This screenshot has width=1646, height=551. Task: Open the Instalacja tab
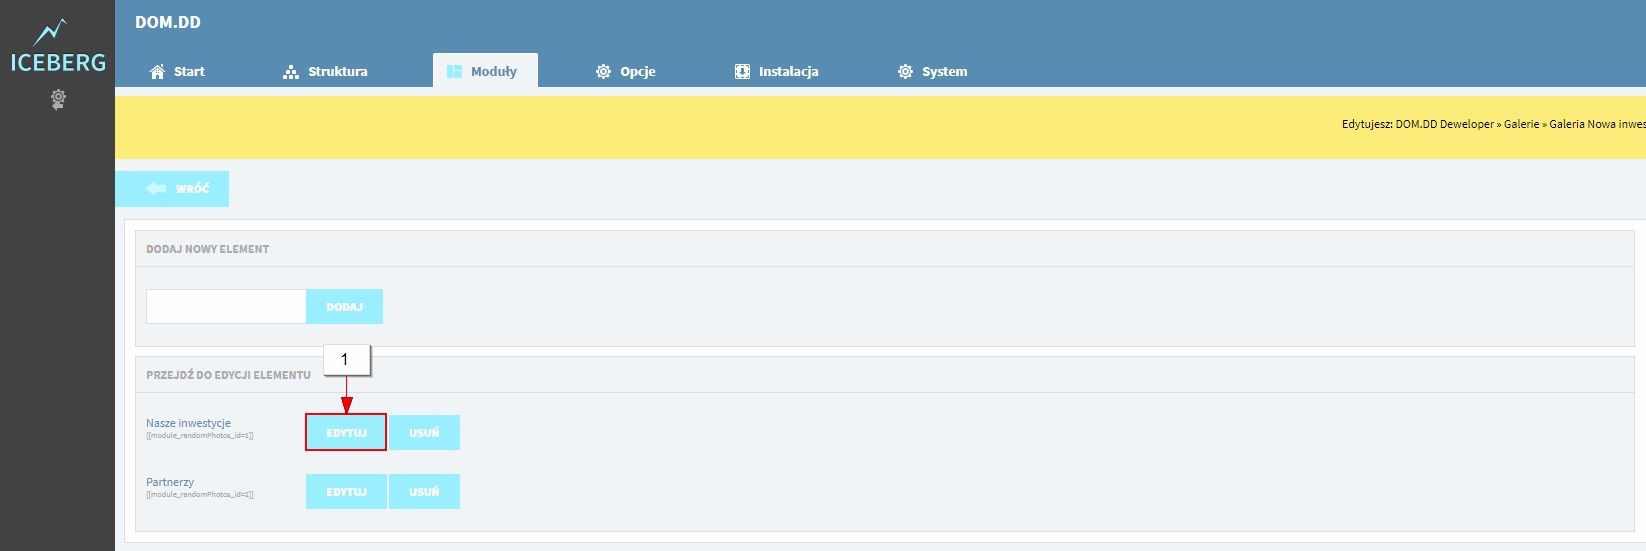tap(777, 71)
